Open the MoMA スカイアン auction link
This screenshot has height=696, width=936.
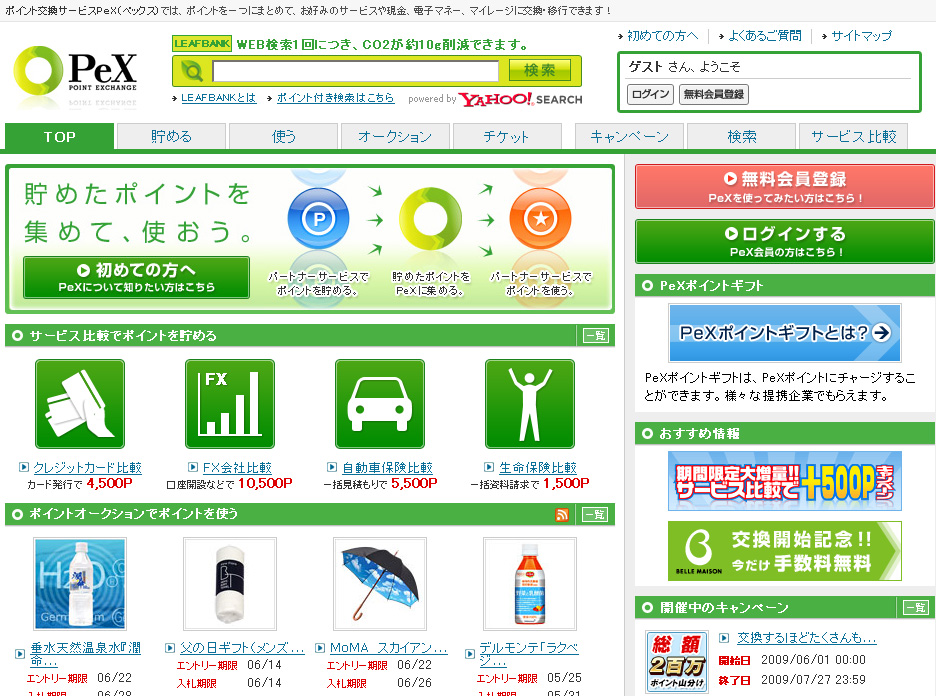click(389, 648)
